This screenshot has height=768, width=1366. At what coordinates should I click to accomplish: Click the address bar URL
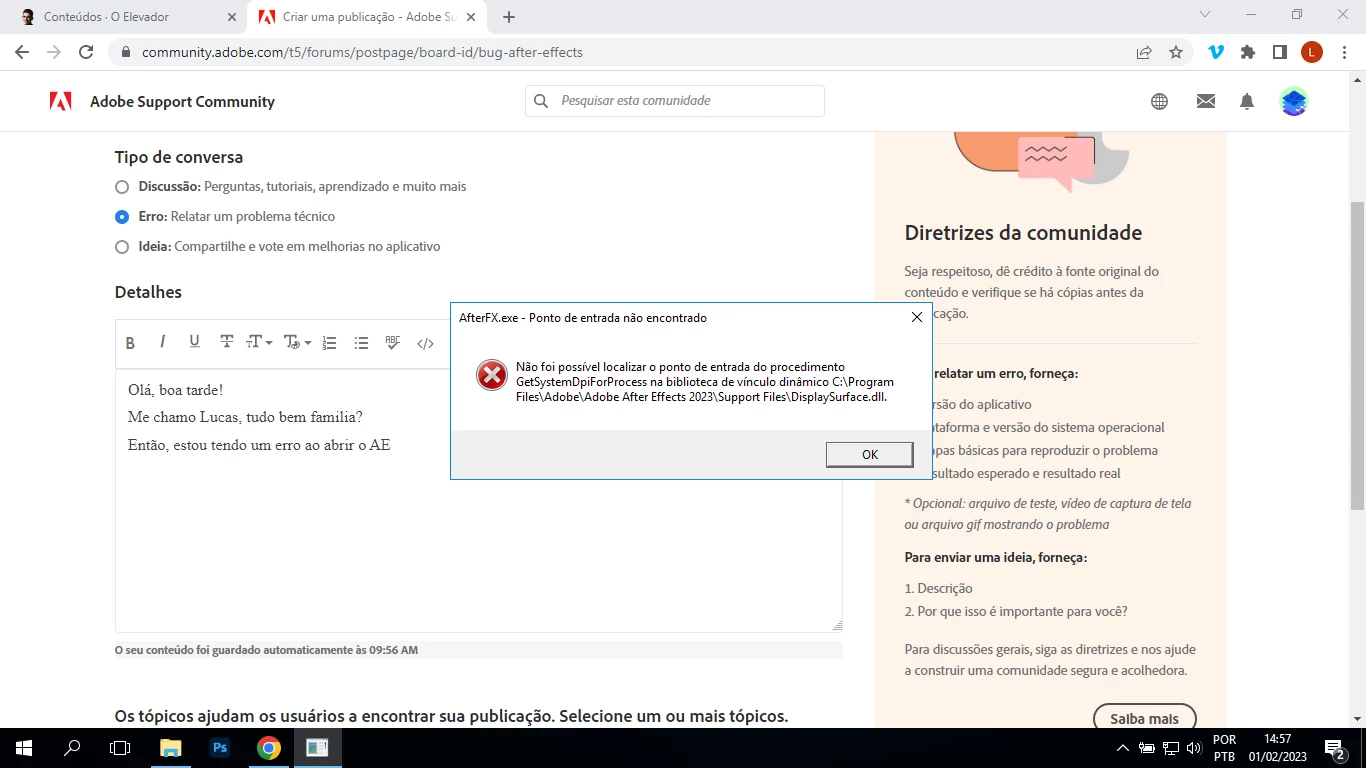tap(362, 52)
